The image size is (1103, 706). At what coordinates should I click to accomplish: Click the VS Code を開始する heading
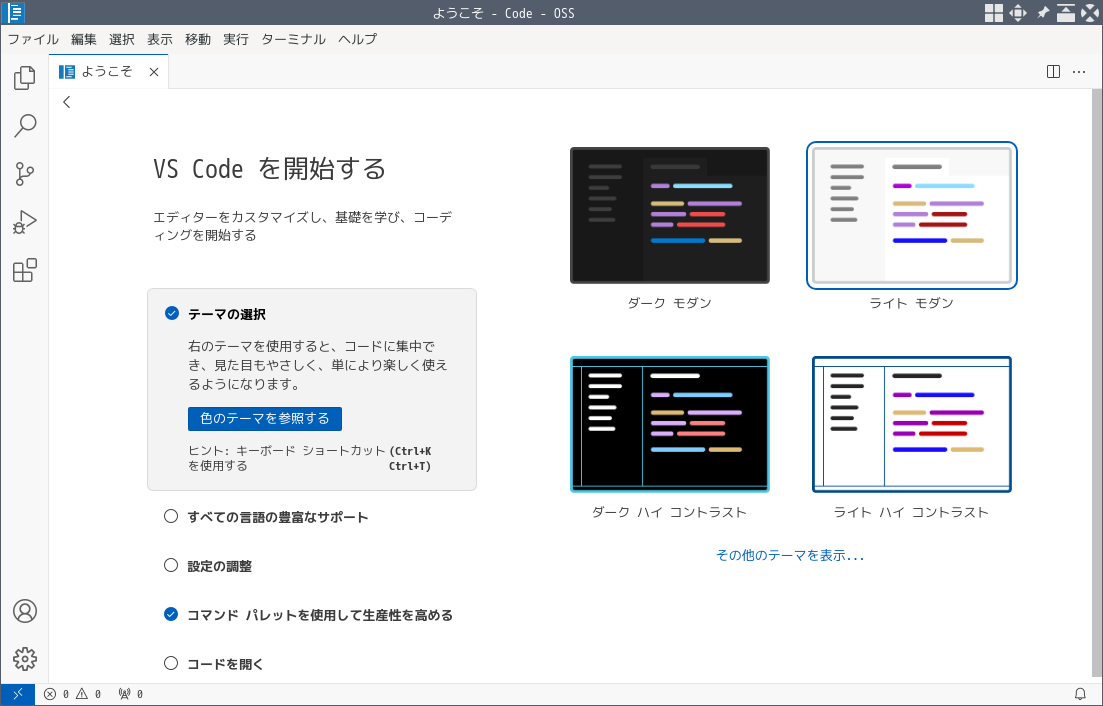pos(269,169)
